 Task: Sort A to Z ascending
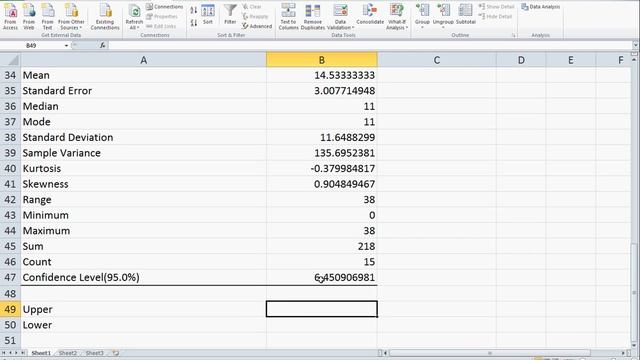click(194, 10)
